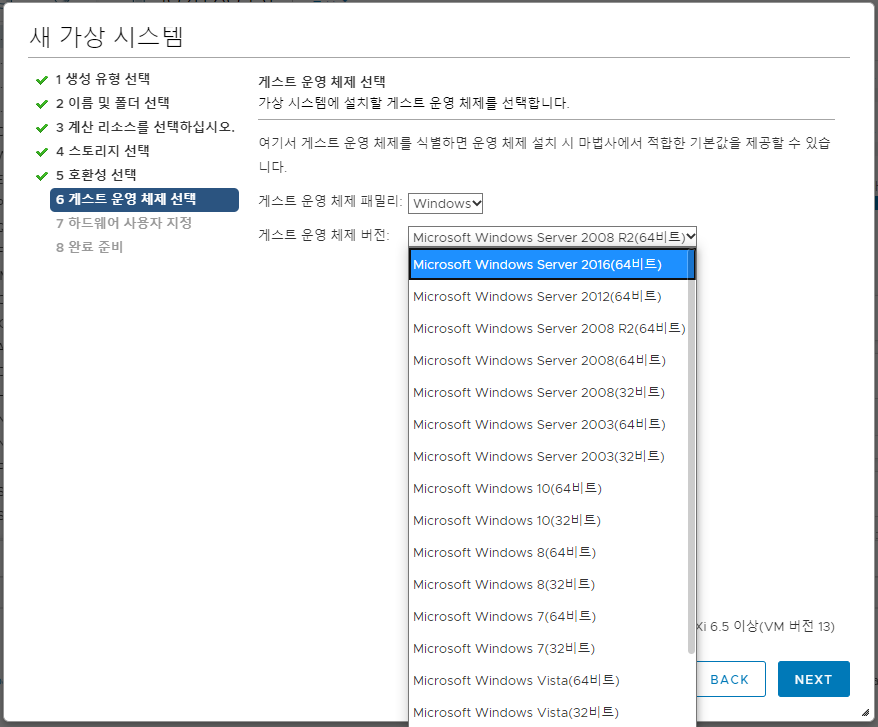The image size is (878, 727).
Task: Select Microsoft Windows Vista(32비트)
Action: (549, 711)
